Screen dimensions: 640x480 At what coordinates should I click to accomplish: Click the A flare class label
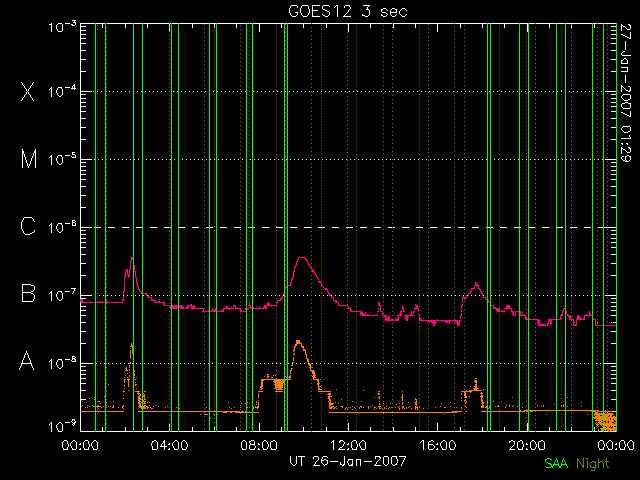(27, 361)
